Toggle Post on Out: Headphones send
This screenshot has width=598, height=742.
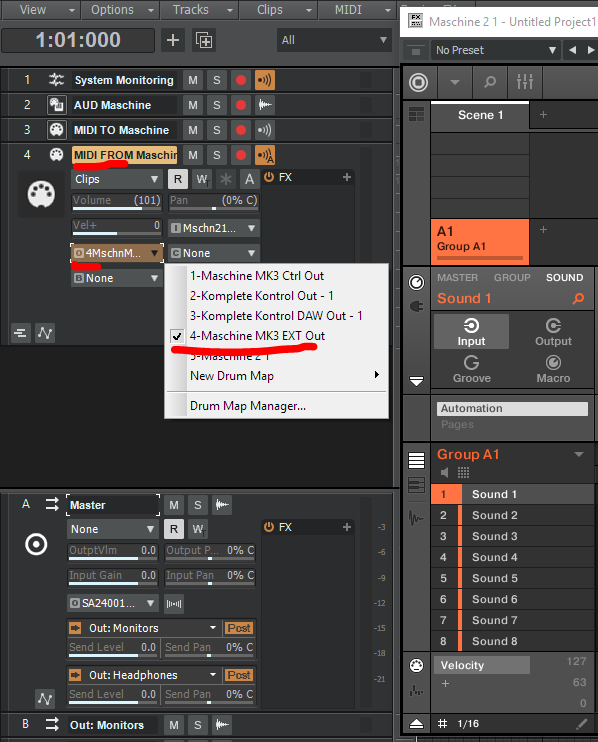(239, 675)
